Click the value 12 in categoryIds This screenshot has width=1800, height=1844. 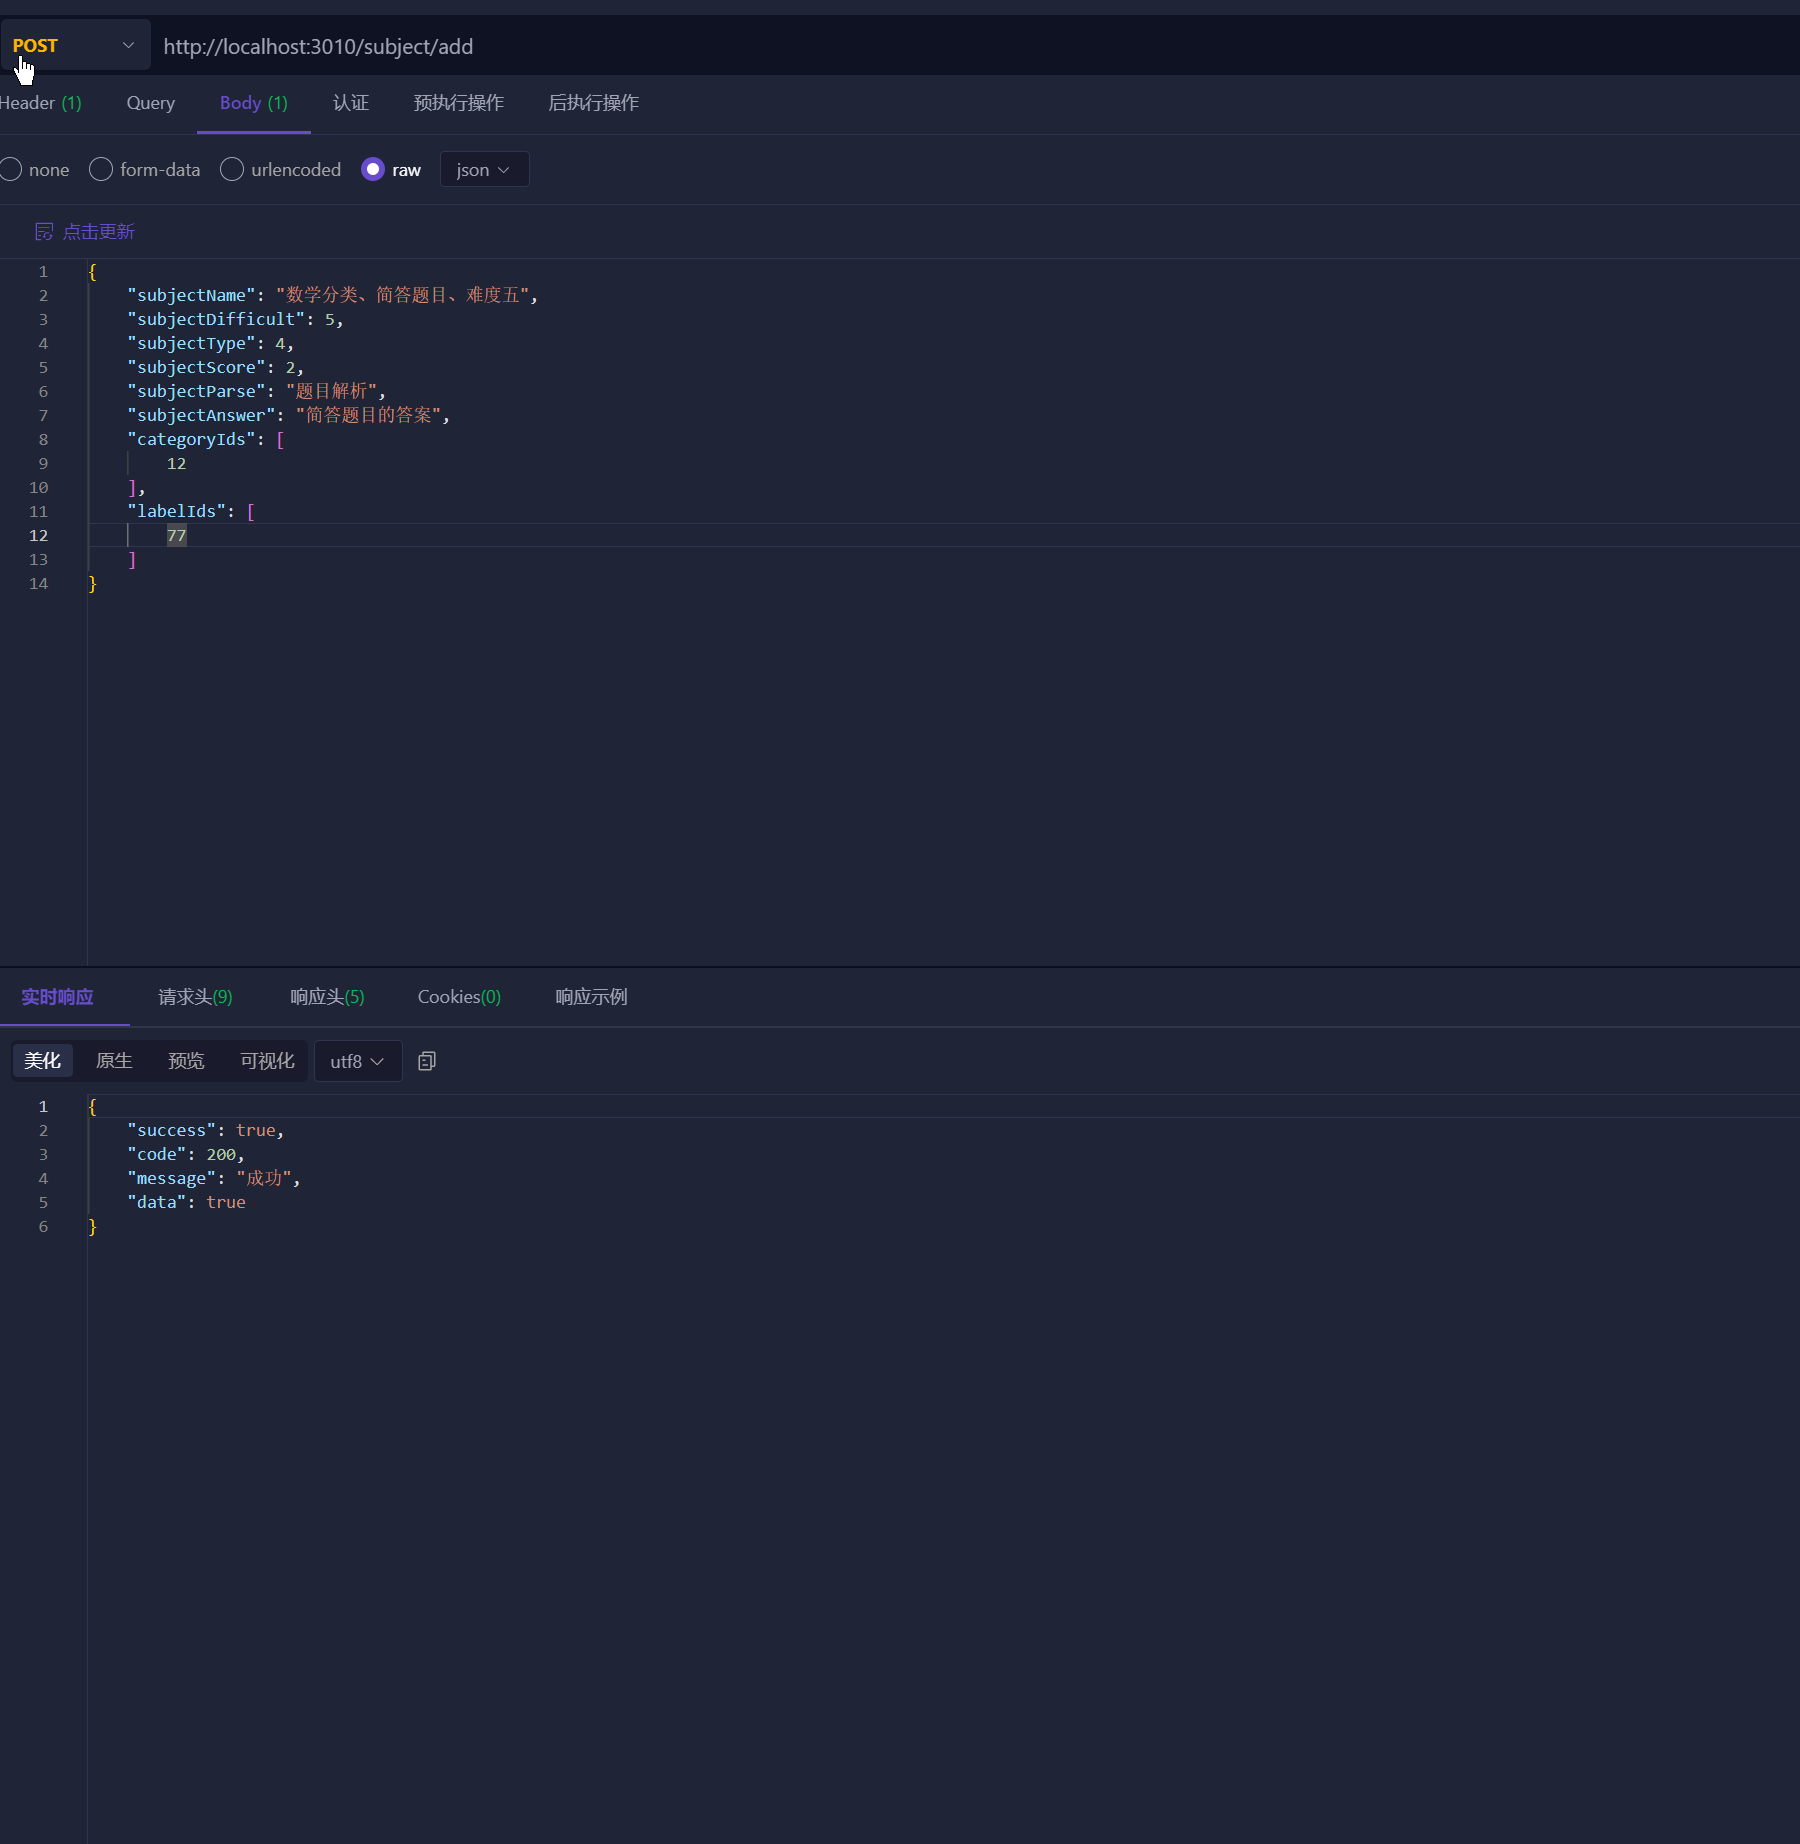[176, 463]
